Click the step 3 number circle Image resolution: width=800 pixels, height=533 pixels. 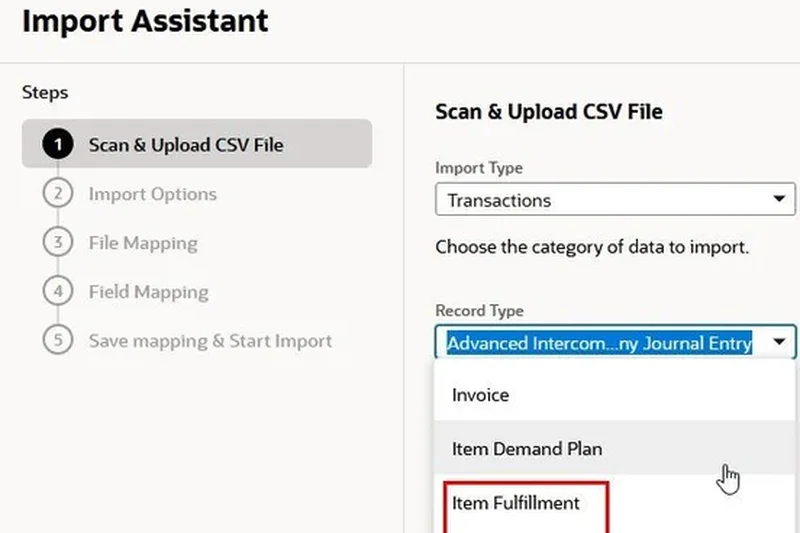57,243
